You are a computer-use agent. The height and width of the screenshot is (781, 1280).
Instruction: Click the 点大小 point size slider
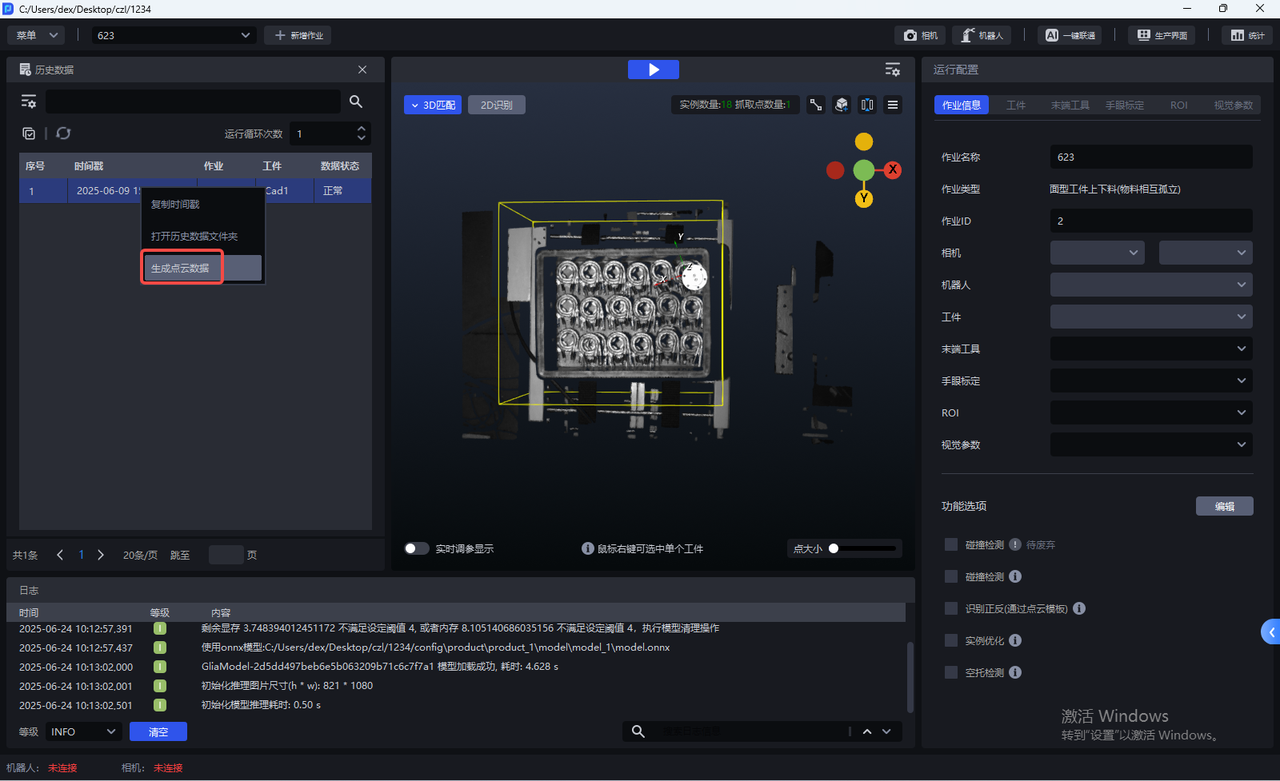click(x=862, y=548)
